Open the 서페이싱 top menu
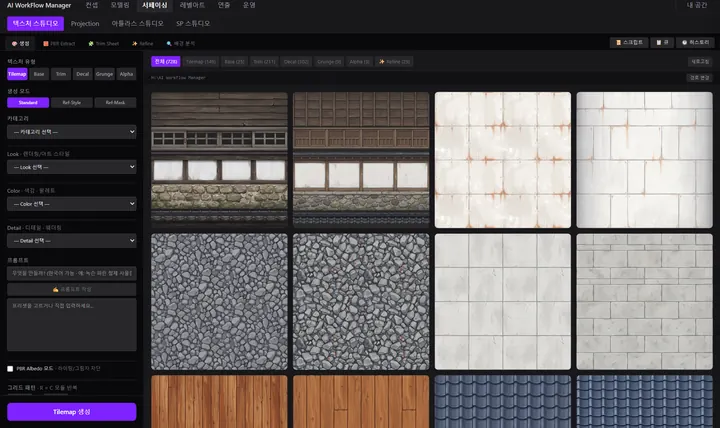This screenshot has height=428, width=720. coord(155,5)
